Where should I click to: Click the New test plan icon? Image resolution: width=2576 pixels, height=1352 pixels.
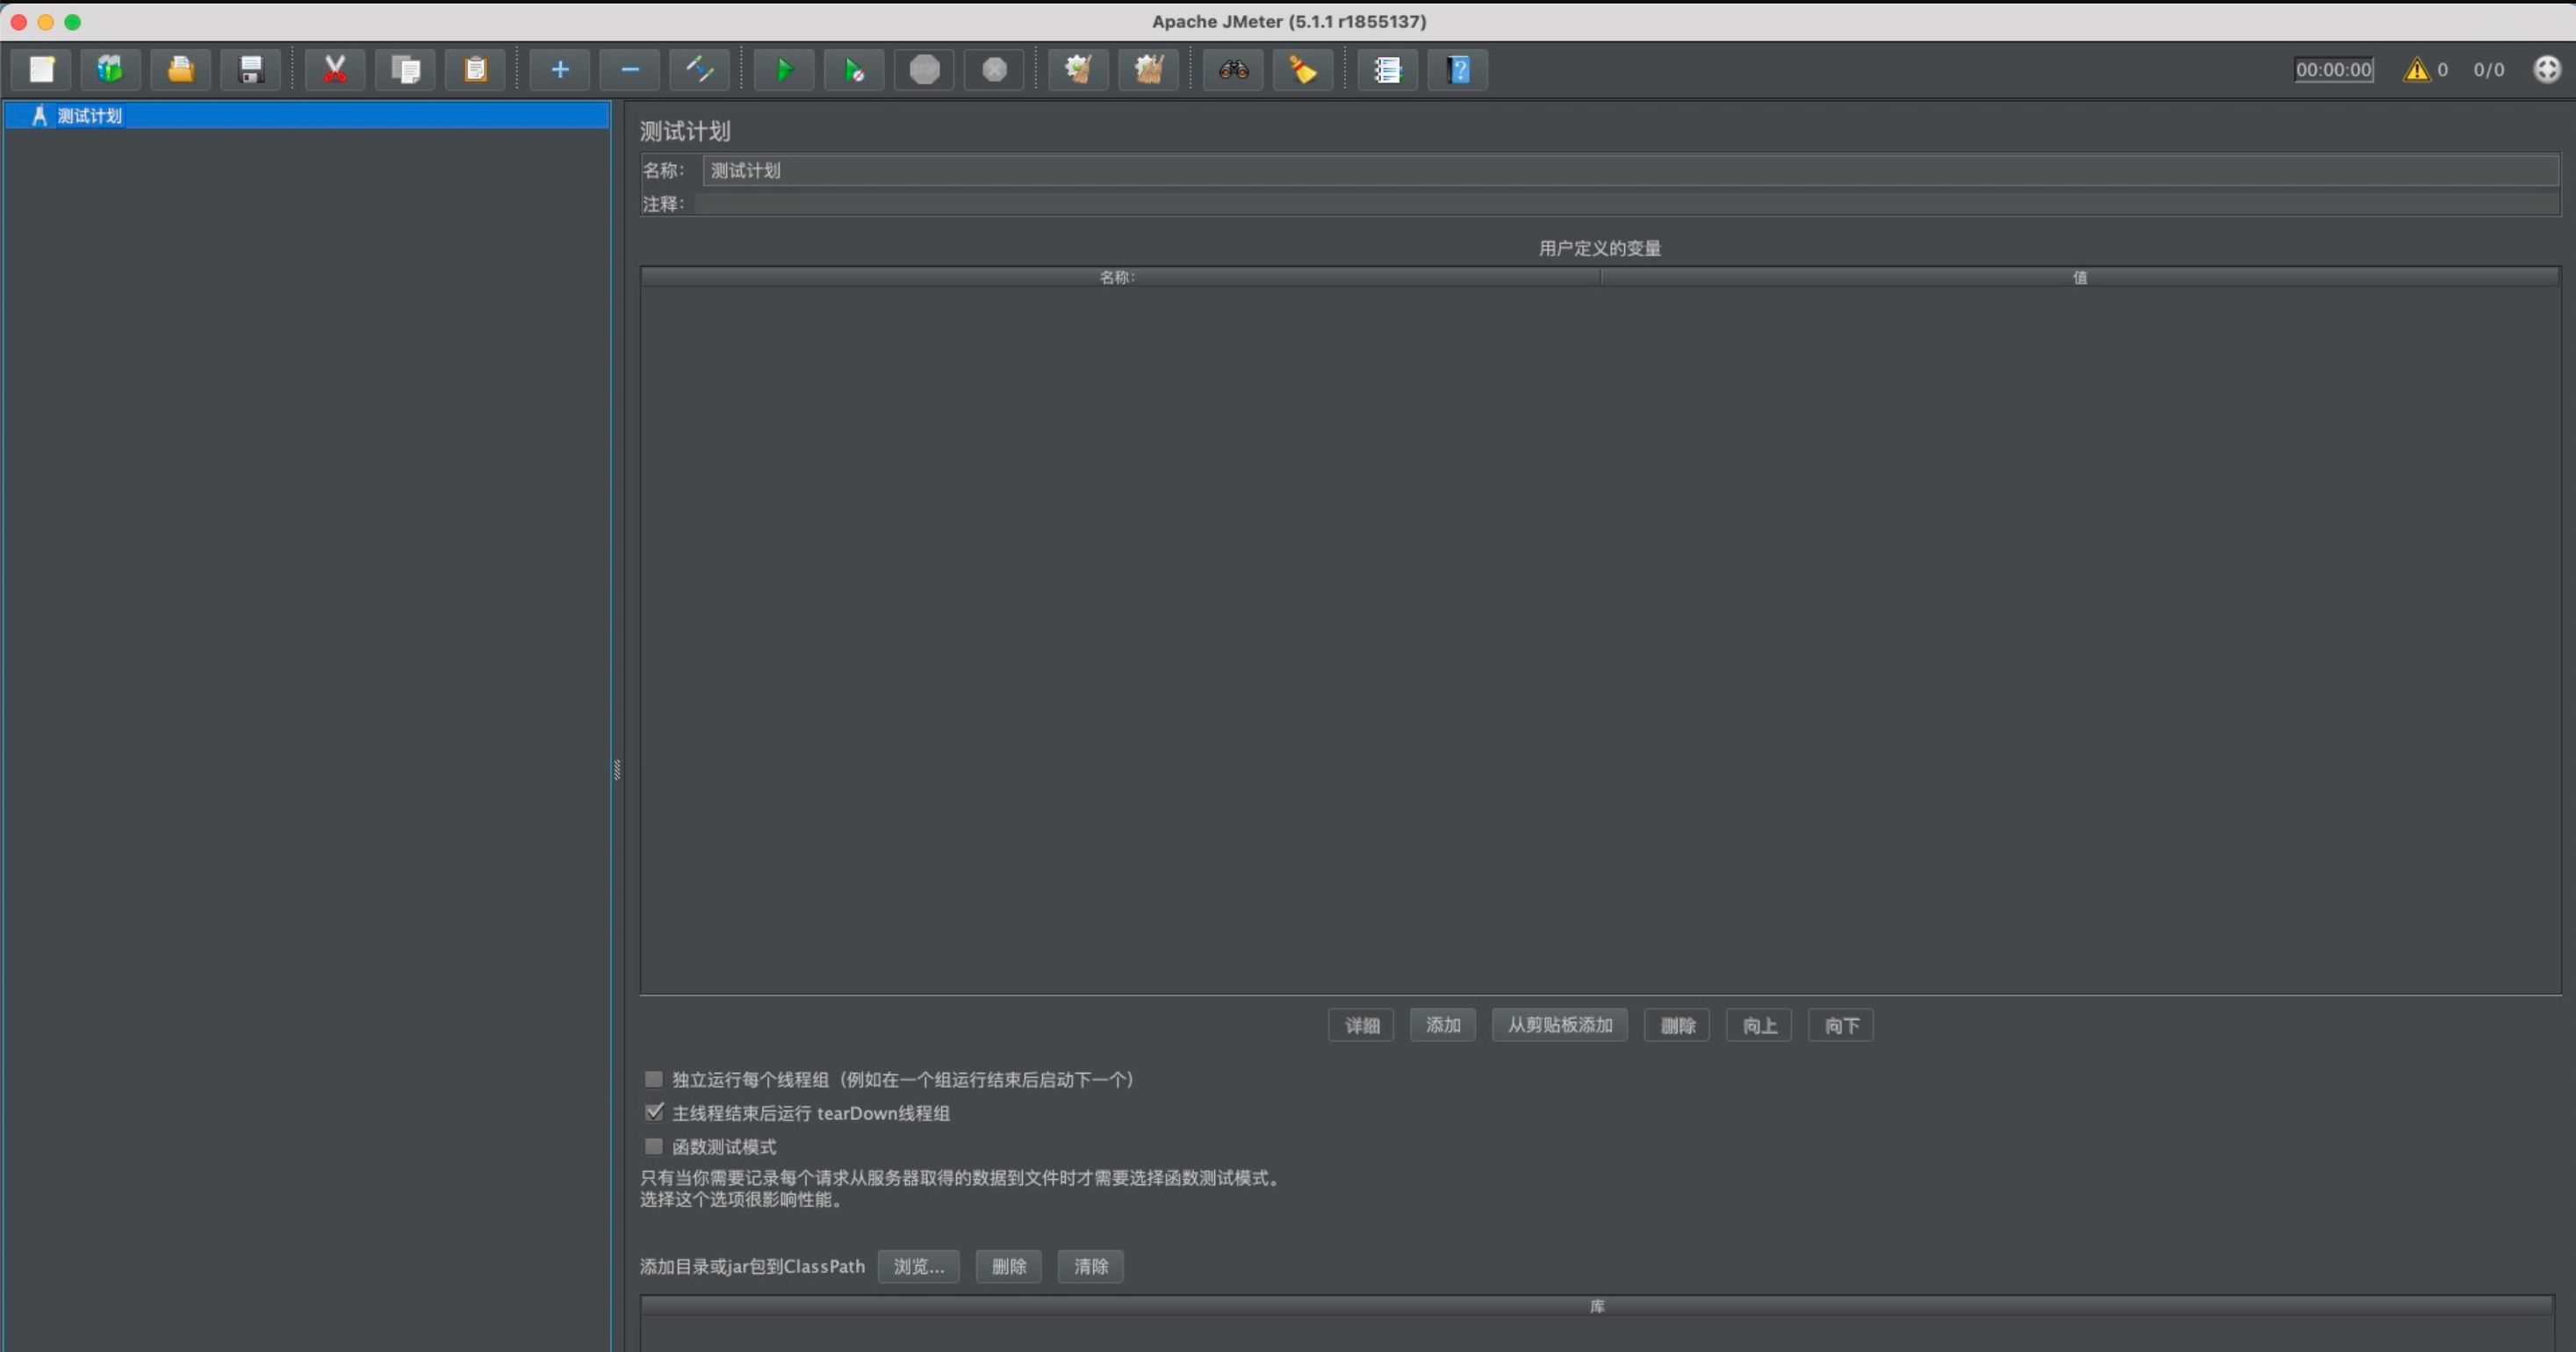click(x=41, y=70)
